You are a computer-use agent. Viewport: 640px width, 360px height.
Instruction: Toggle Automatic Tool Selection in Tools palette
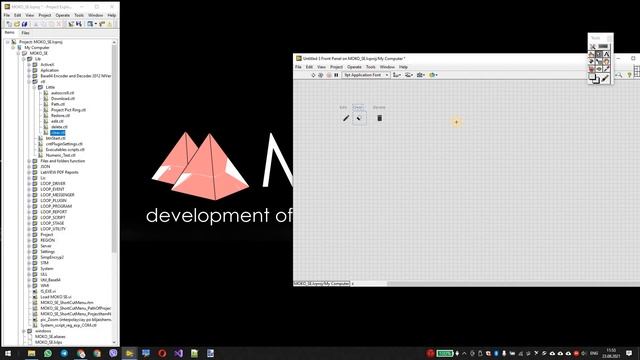(x=599, y=47)
